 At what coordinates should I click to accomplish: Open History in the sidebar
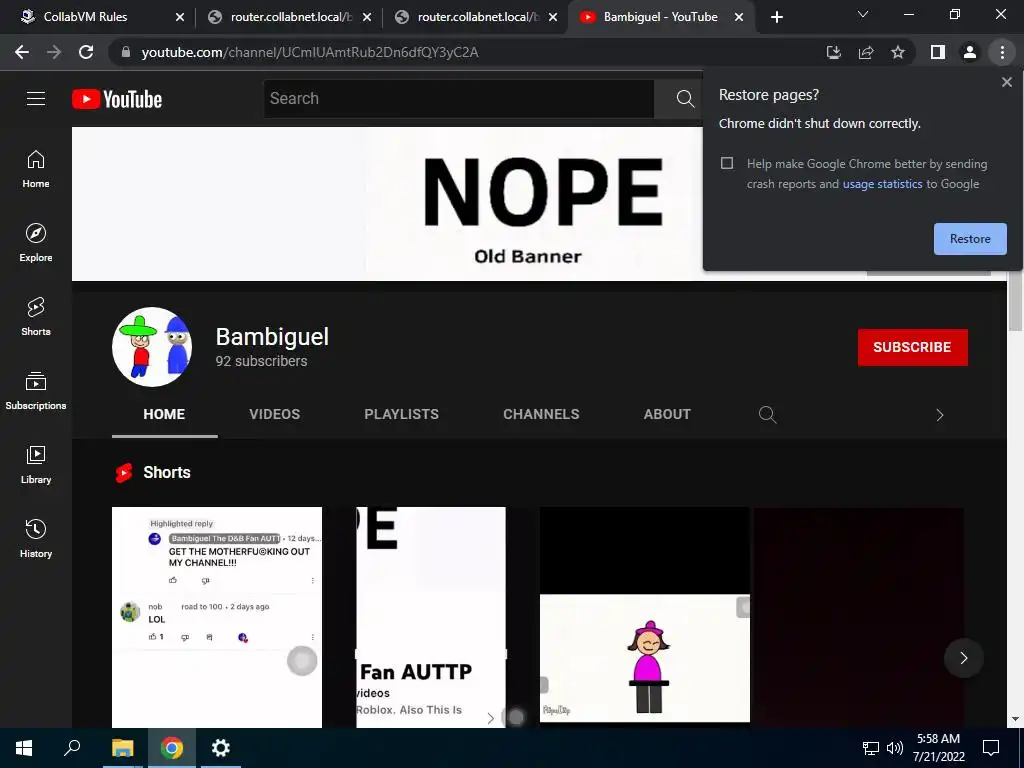[x=36, y=539]
